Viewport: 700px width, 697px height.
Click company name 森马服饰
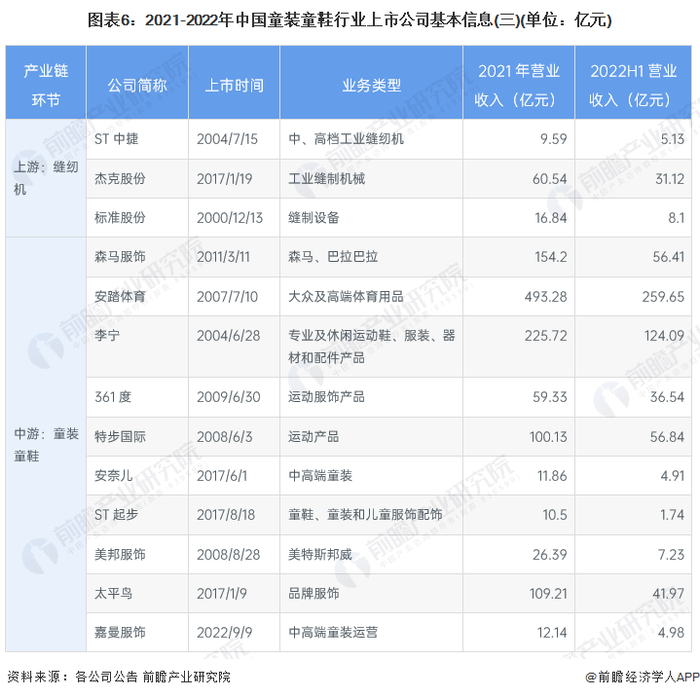[x=120, y=256]
